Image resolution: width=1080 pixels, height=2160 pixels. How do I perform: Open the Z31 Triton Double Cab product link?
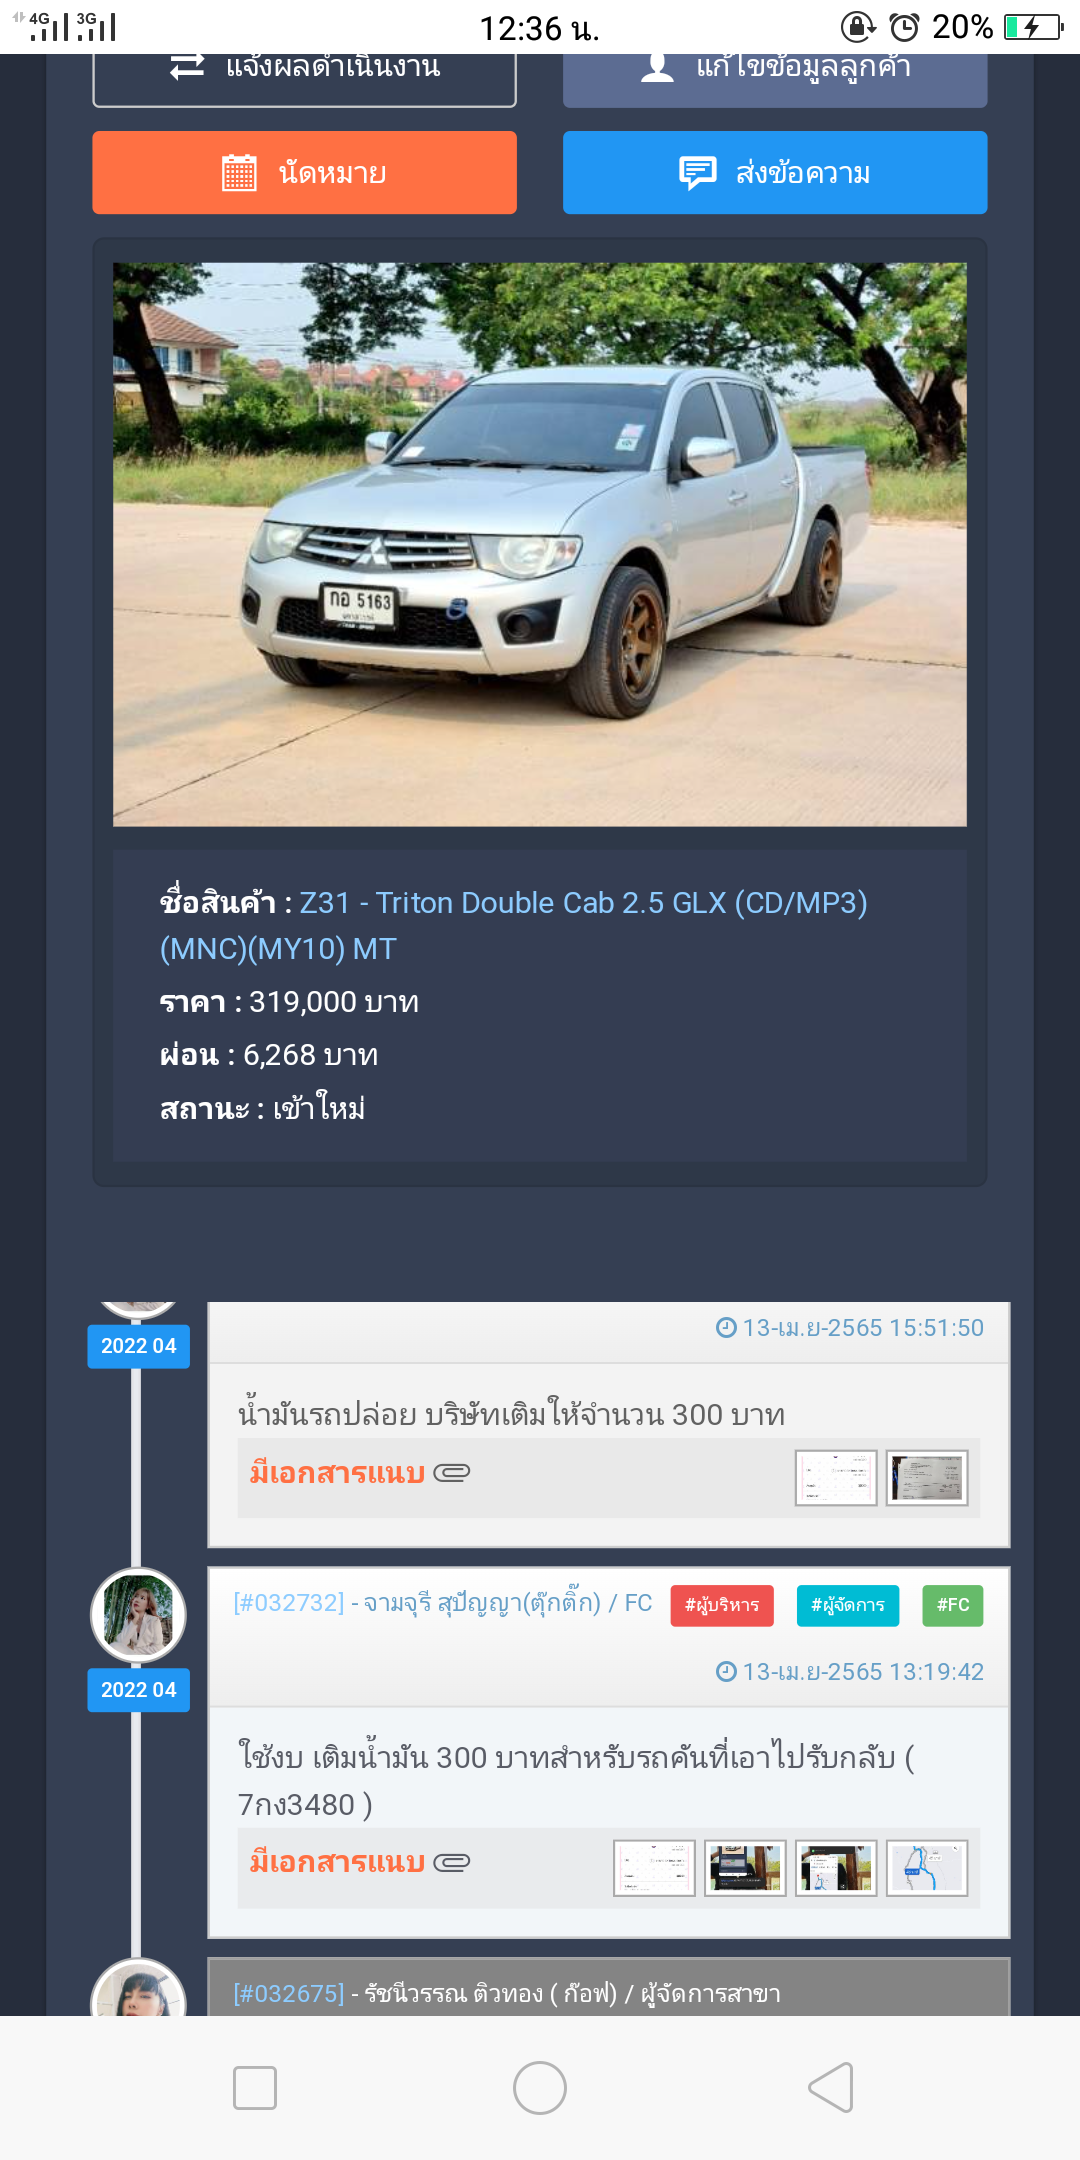pos(513,925)
